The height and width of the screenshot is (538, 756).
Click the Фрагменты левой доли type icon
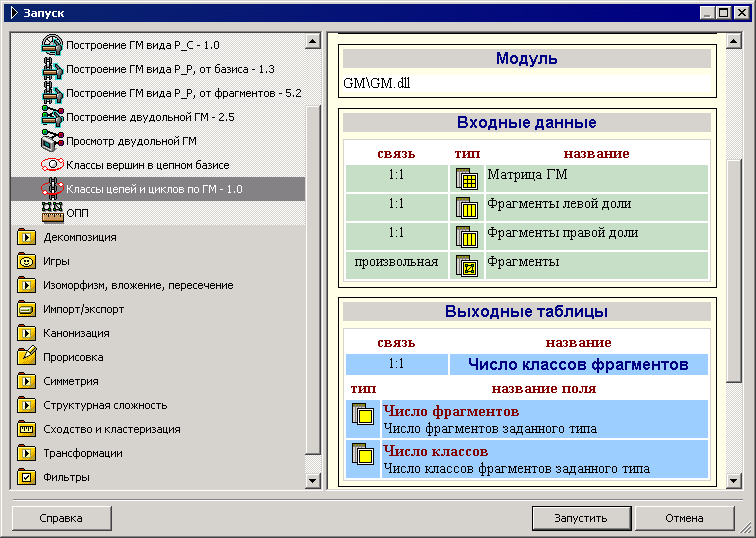(x=466, y=208)
